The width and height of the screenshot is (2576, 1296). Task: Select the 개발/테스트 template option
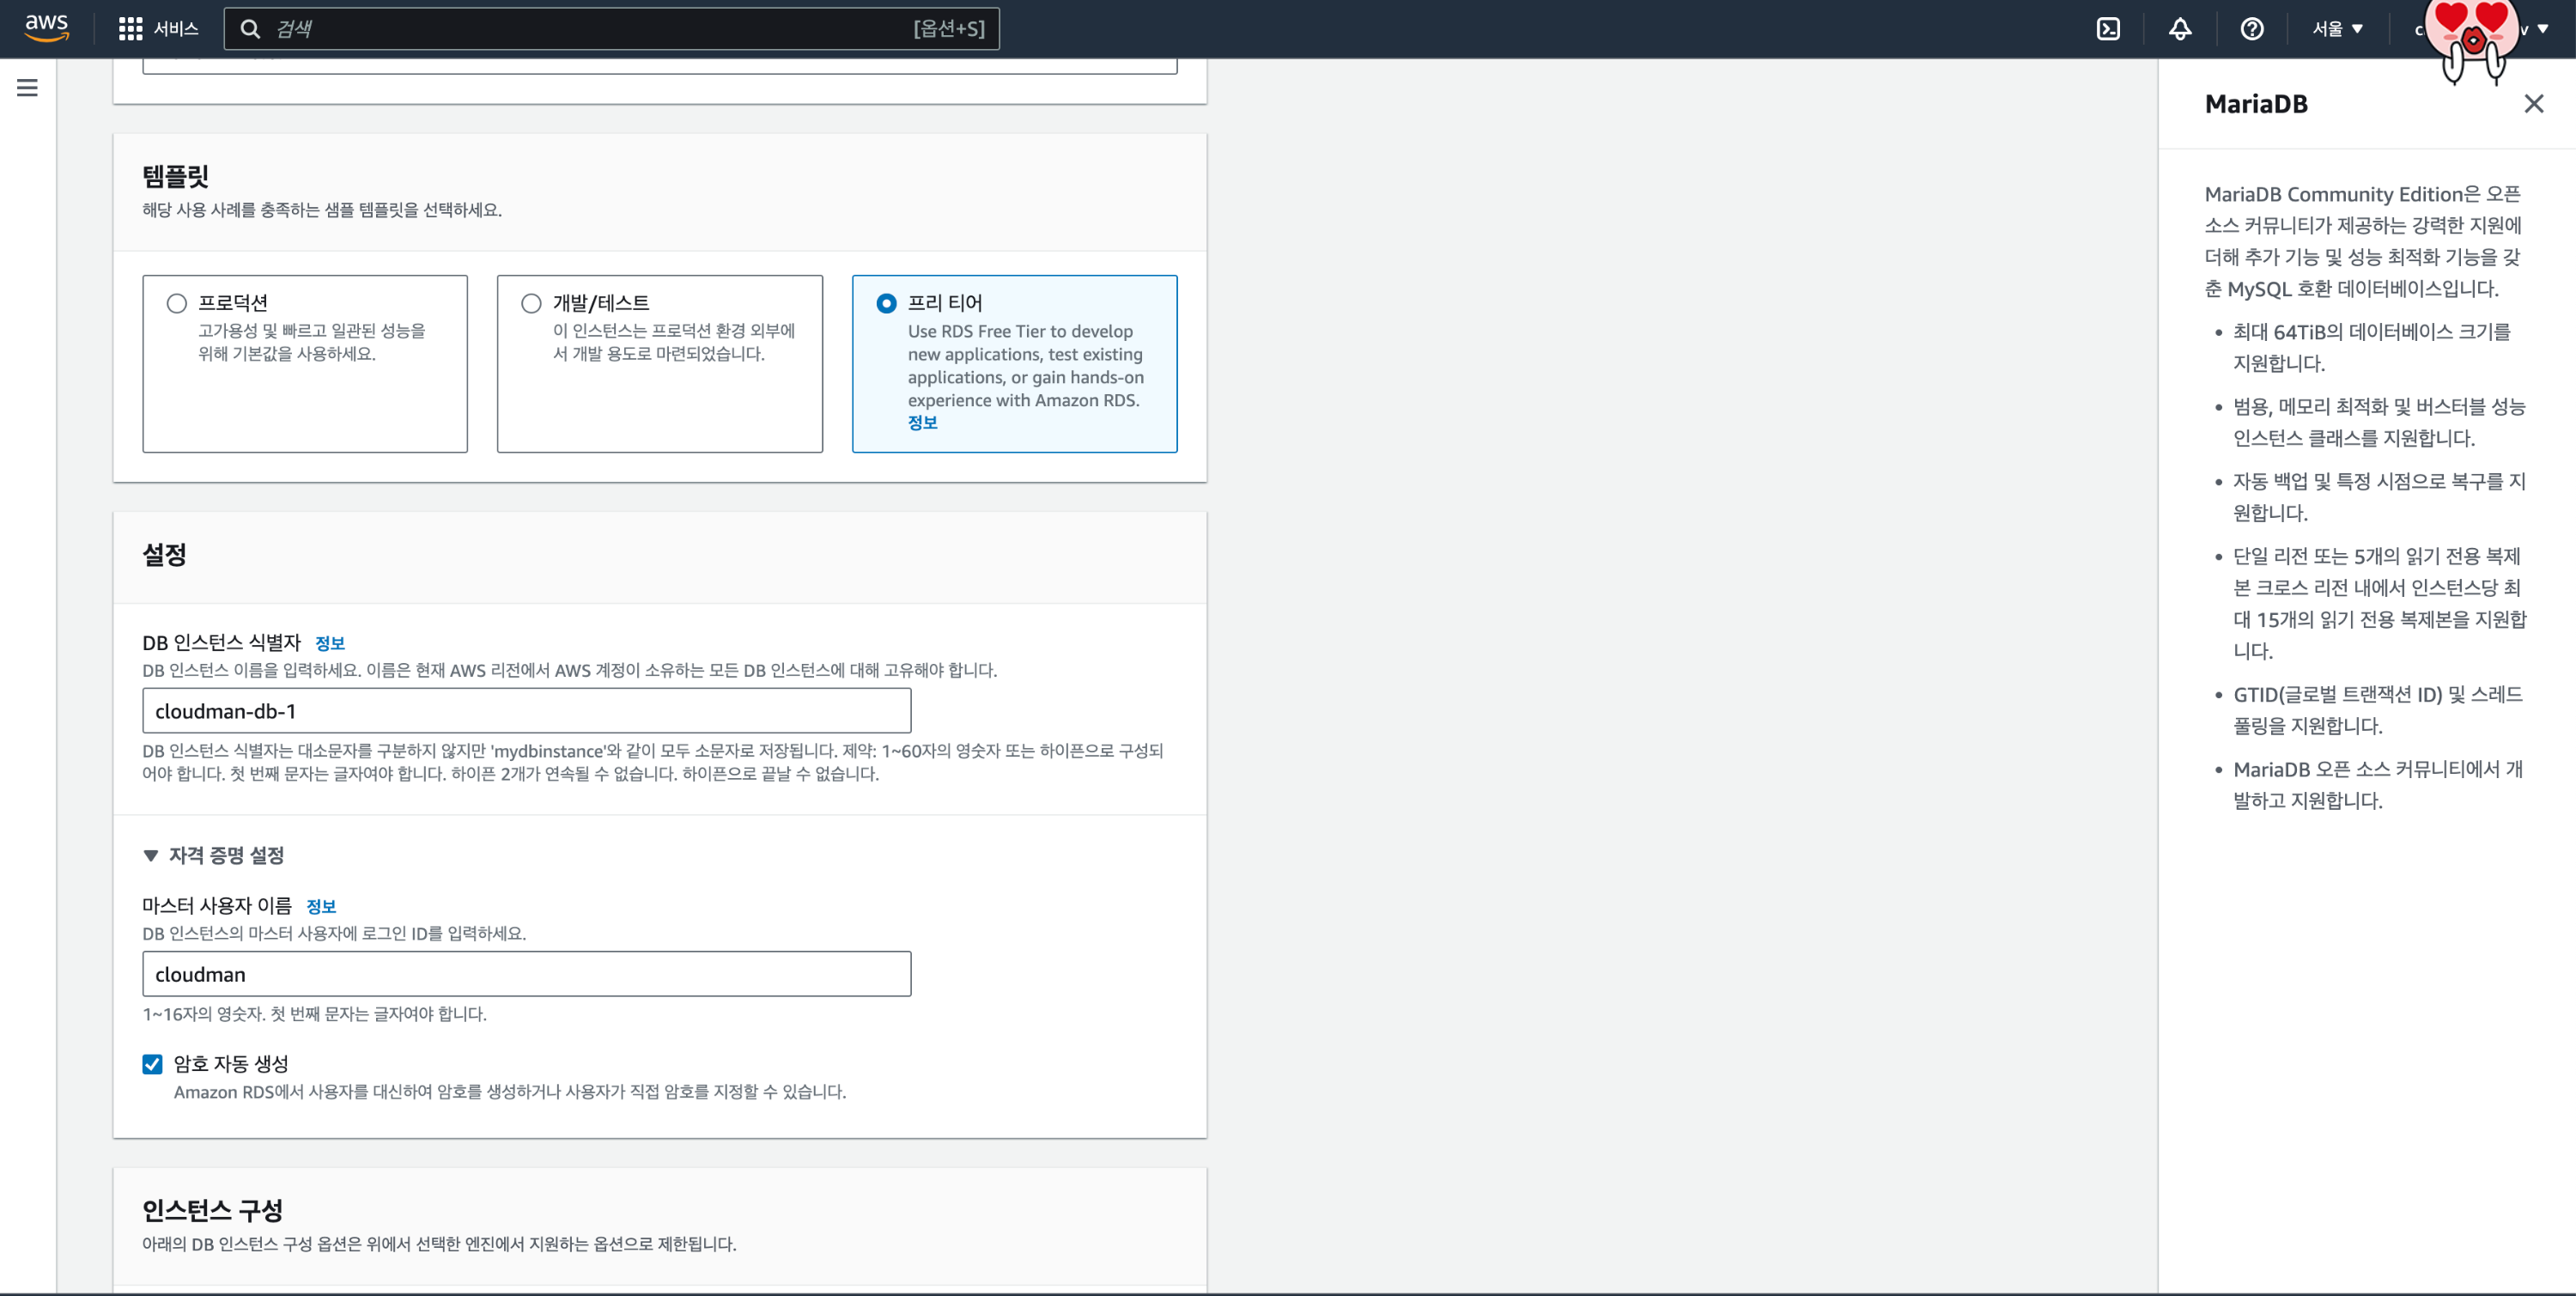pos(531,303)
